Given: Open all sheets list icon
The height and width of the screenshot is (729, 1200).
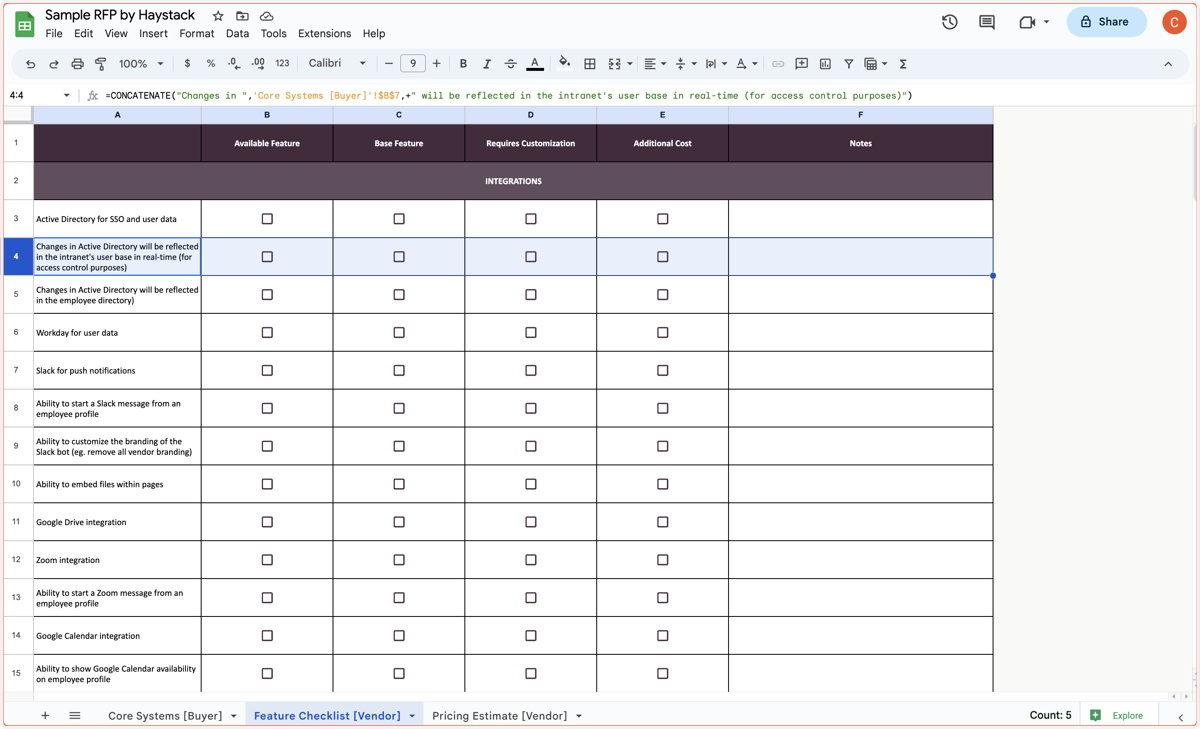Looking at the screenshot, I should click(x=75, y=716).
